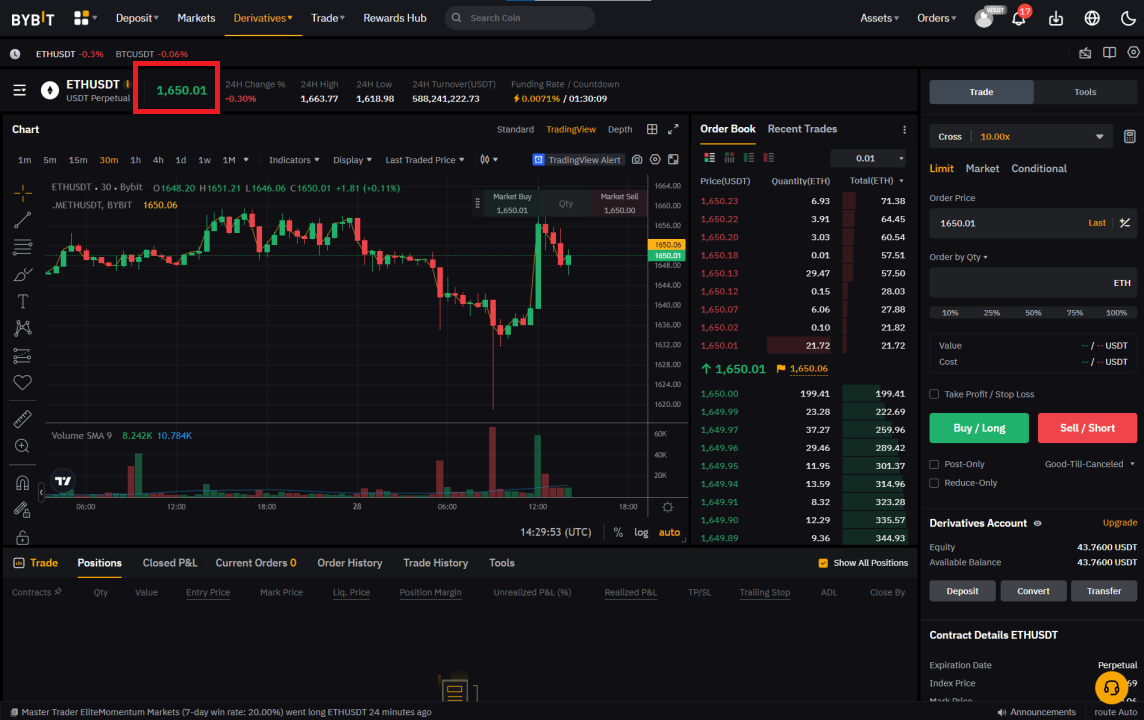
Task: Click the Transfer button
Action: tap(1104, 591)
